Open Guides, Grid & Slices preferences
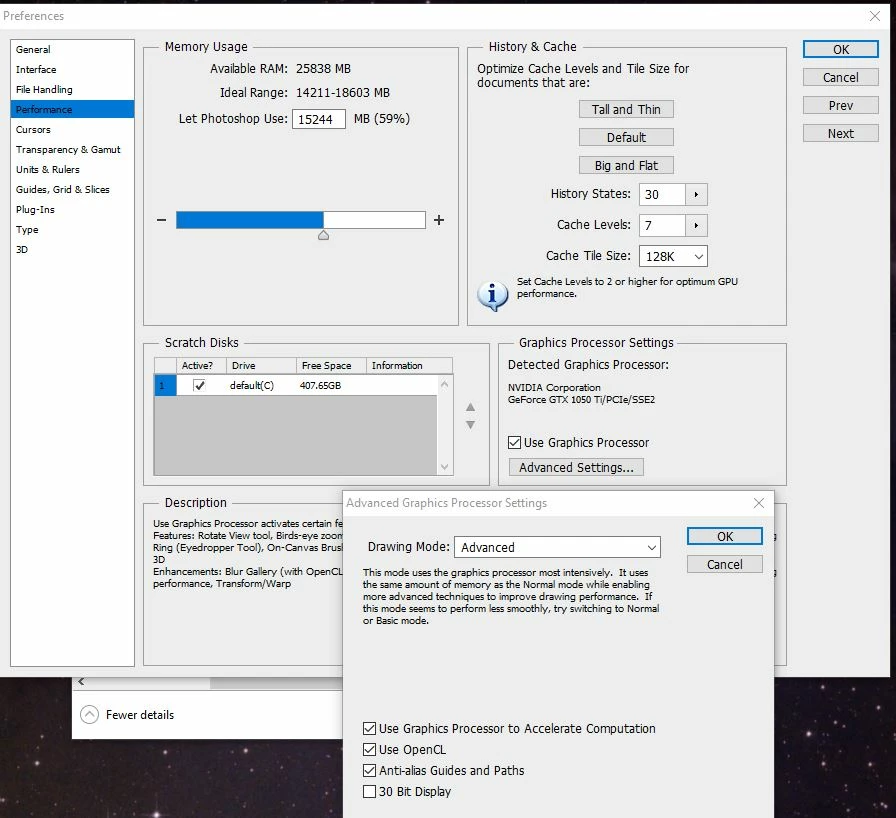 click(x=72, y=190)
